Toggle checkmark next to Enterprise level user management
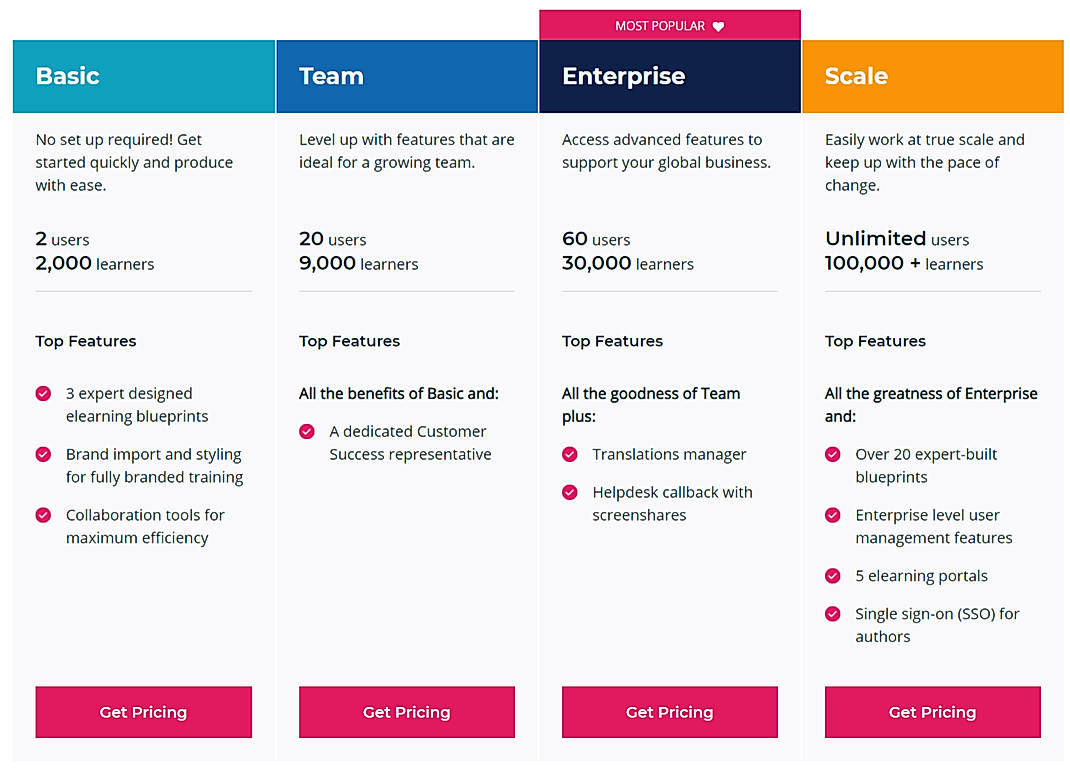This screenshot has height=768, width=1070. (832, 515)
